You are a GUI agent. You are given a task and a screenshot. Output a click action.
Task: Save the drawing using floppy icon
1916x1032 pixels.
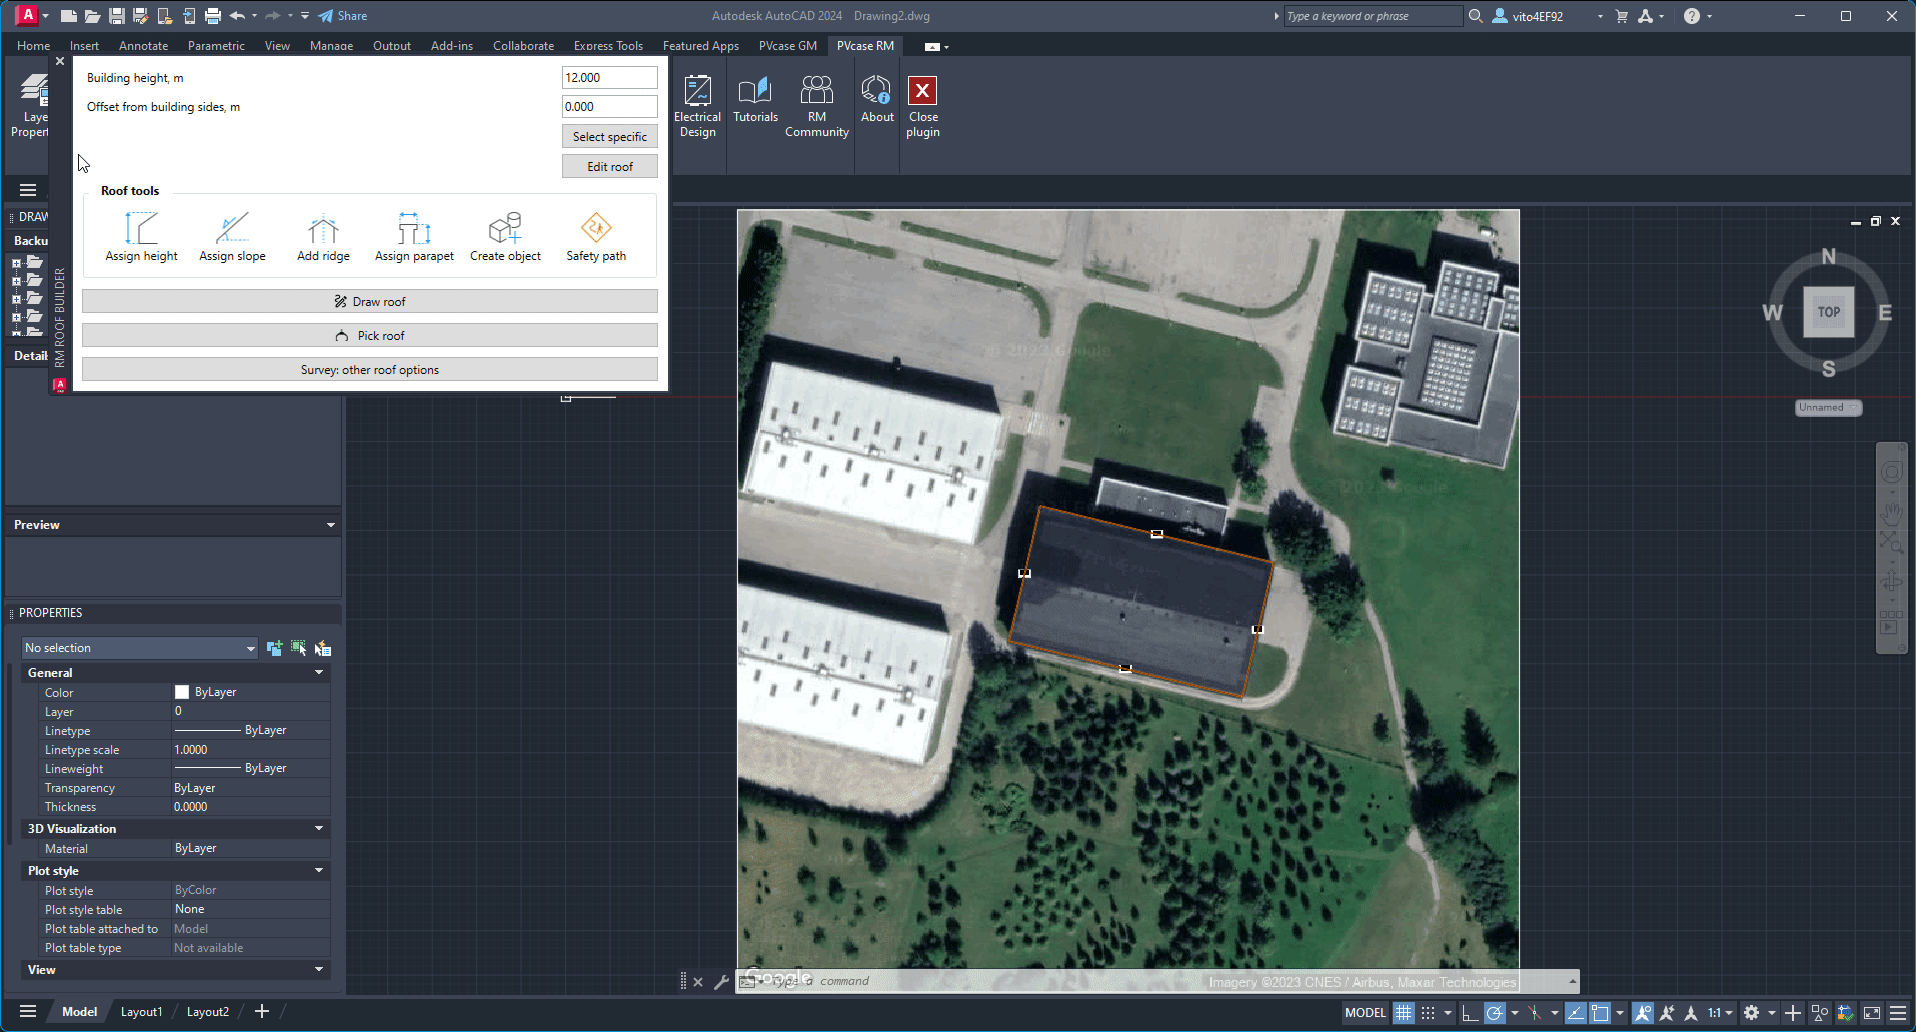pos(116,16)
